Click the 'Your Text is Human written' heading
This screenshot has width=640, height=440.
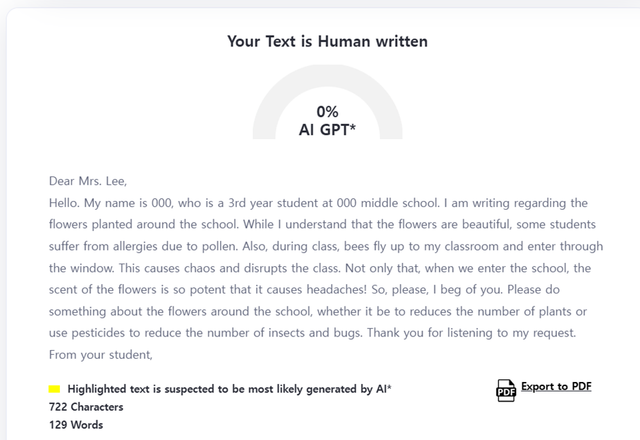[327, 41]
